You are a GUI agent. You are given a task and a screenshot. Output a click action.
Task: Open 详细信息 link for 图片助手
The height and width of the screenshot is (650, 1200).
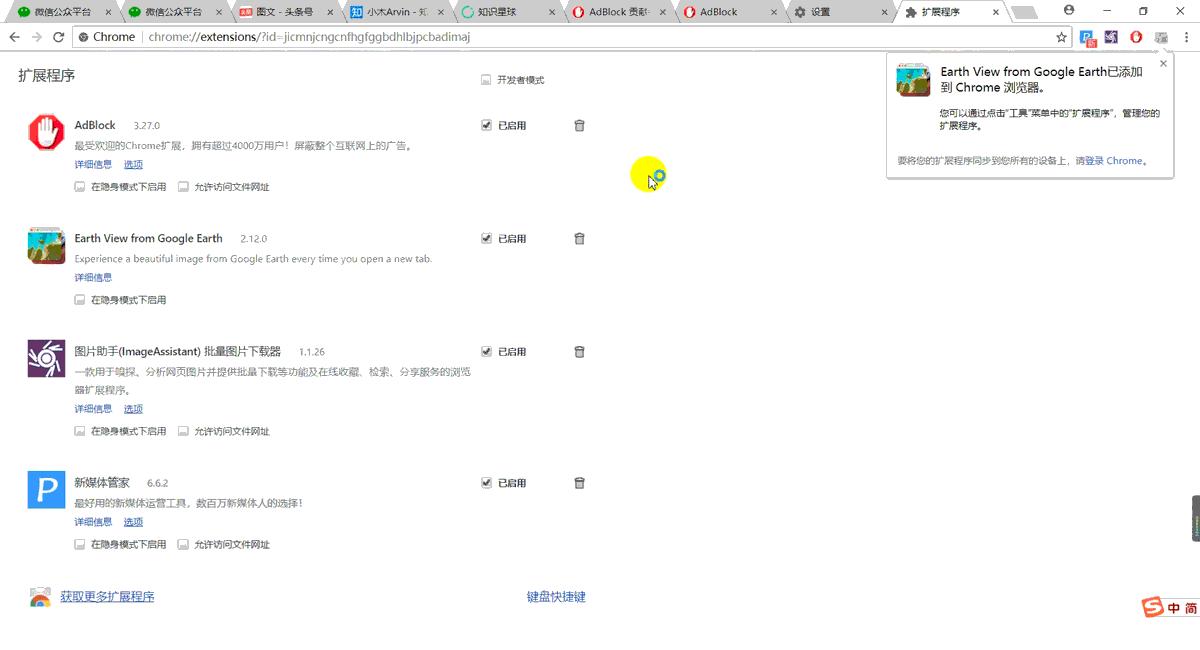click(x=93, y=409)
